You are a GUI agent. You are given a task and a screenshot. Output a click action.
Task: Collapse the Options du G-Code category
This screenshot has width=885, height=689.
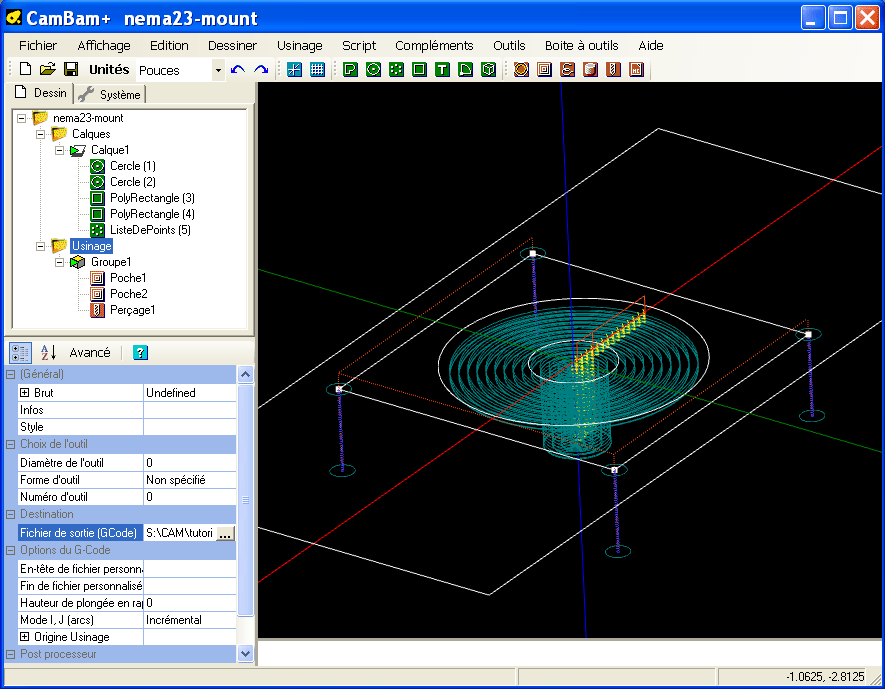10,550
